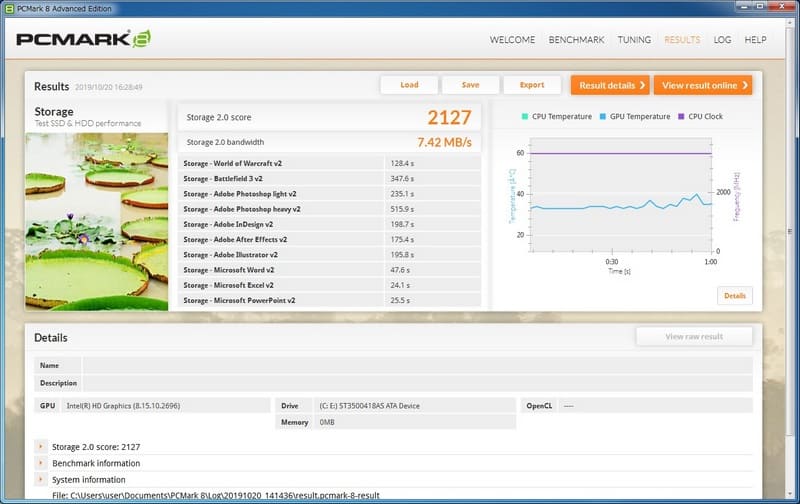
Task: Click into the Description field
Action: [417, 383]
